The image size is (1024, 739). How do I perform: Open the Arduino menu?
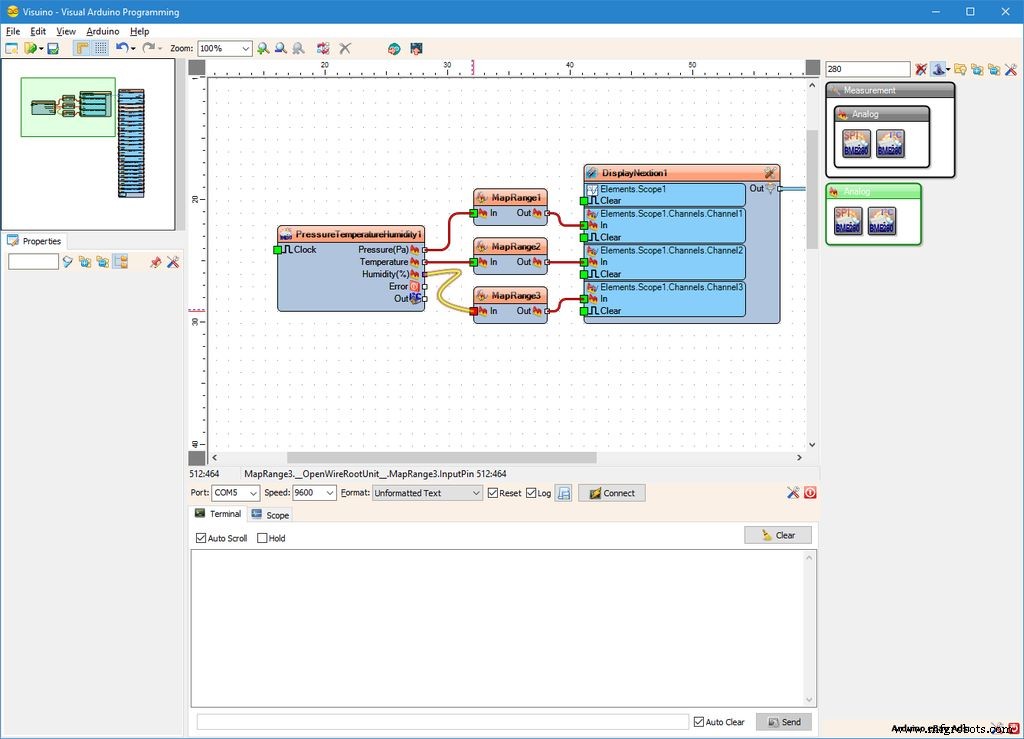[102, 31]
